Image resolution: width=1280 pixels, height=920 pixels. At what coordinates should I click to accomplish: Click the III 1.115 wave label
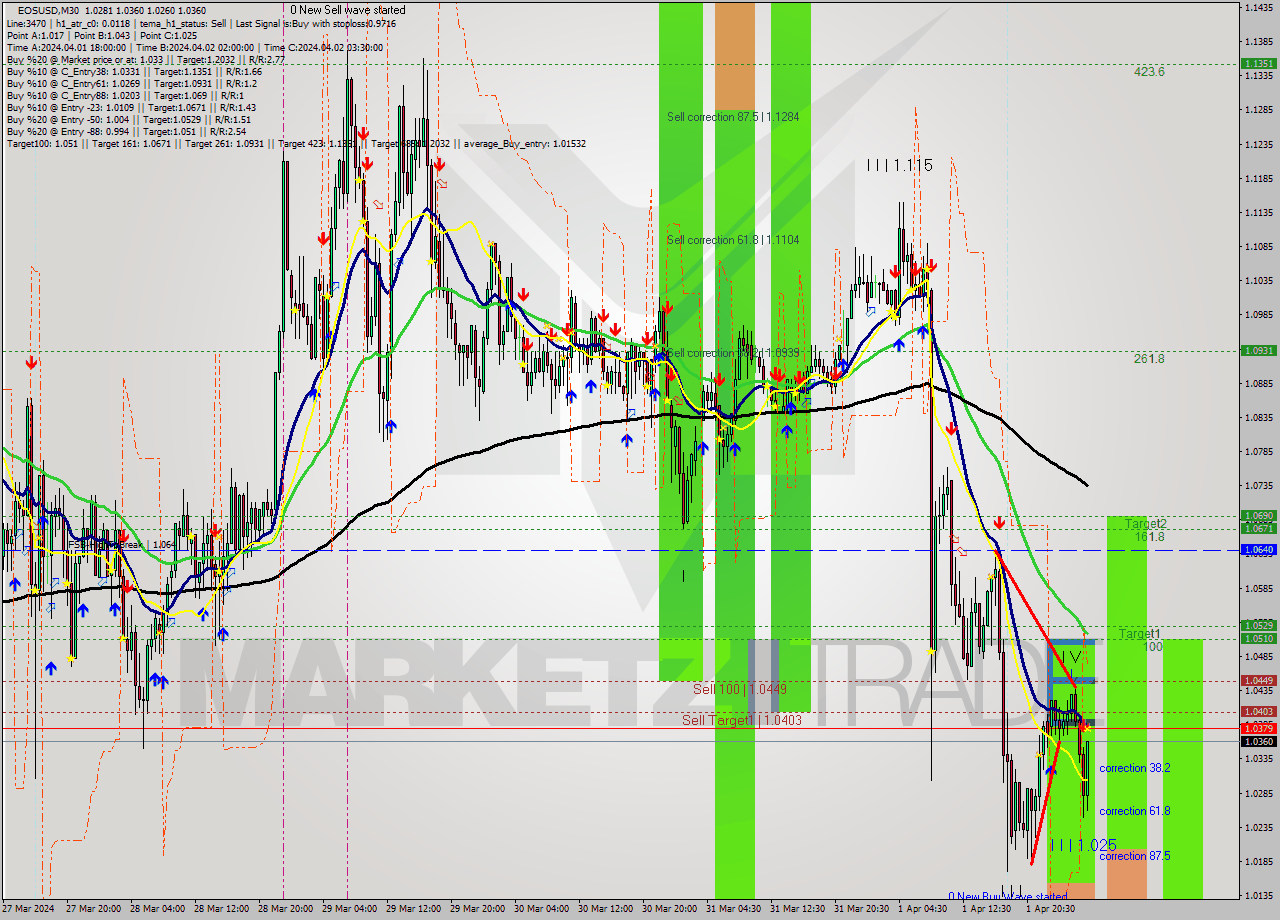900,165
